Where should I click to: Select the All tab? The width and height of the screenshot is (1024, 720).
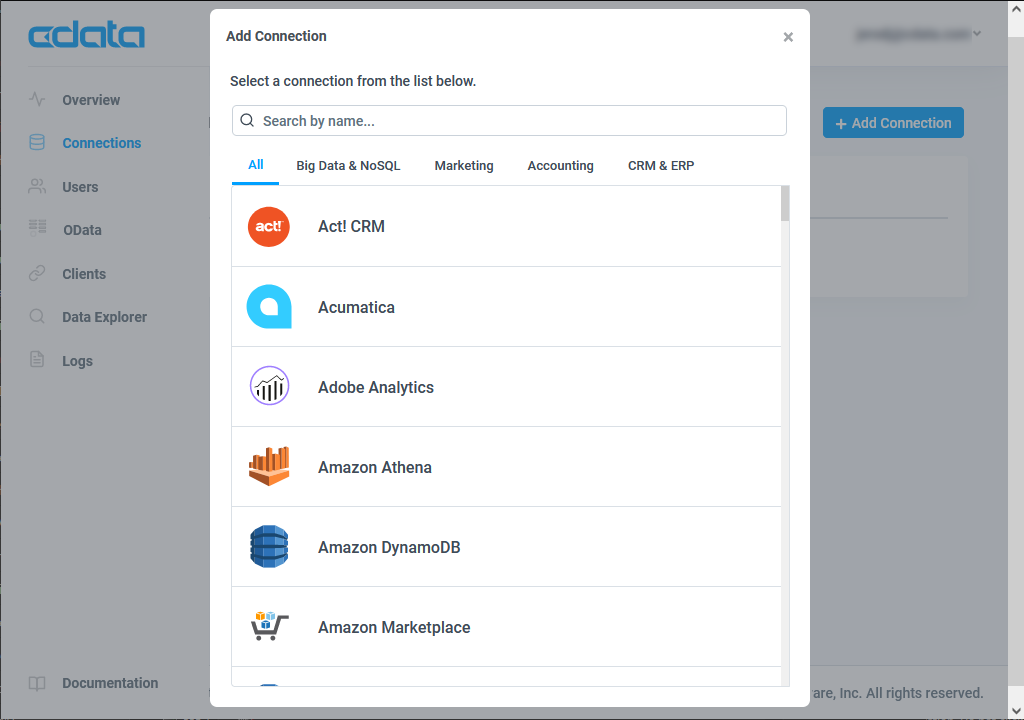255,165
